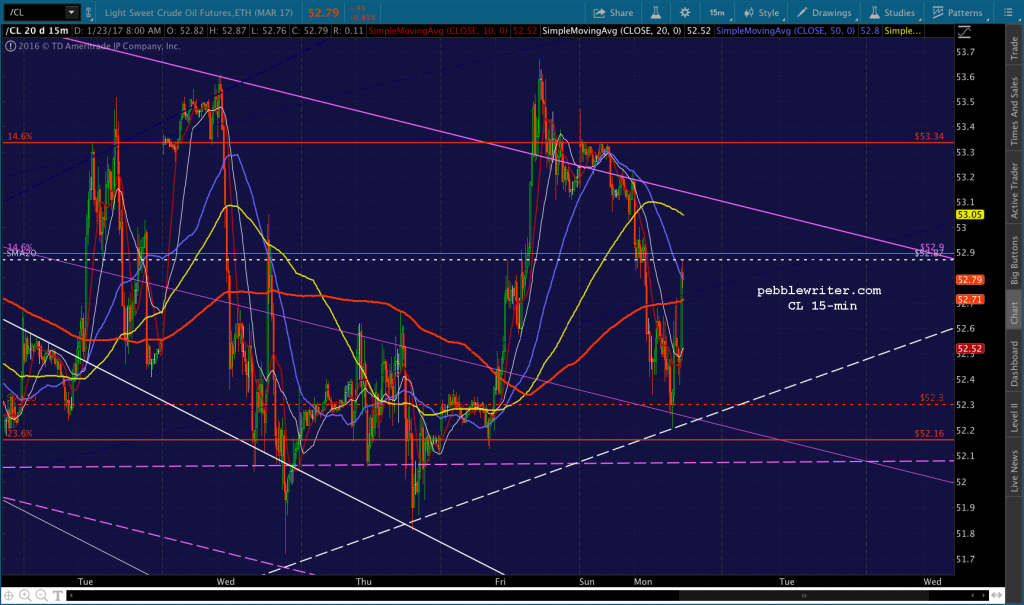The width and height of the screenshot is (1024, 605).
Task: Click the horizontal scrollbar thumb
Action: [805, 595]
